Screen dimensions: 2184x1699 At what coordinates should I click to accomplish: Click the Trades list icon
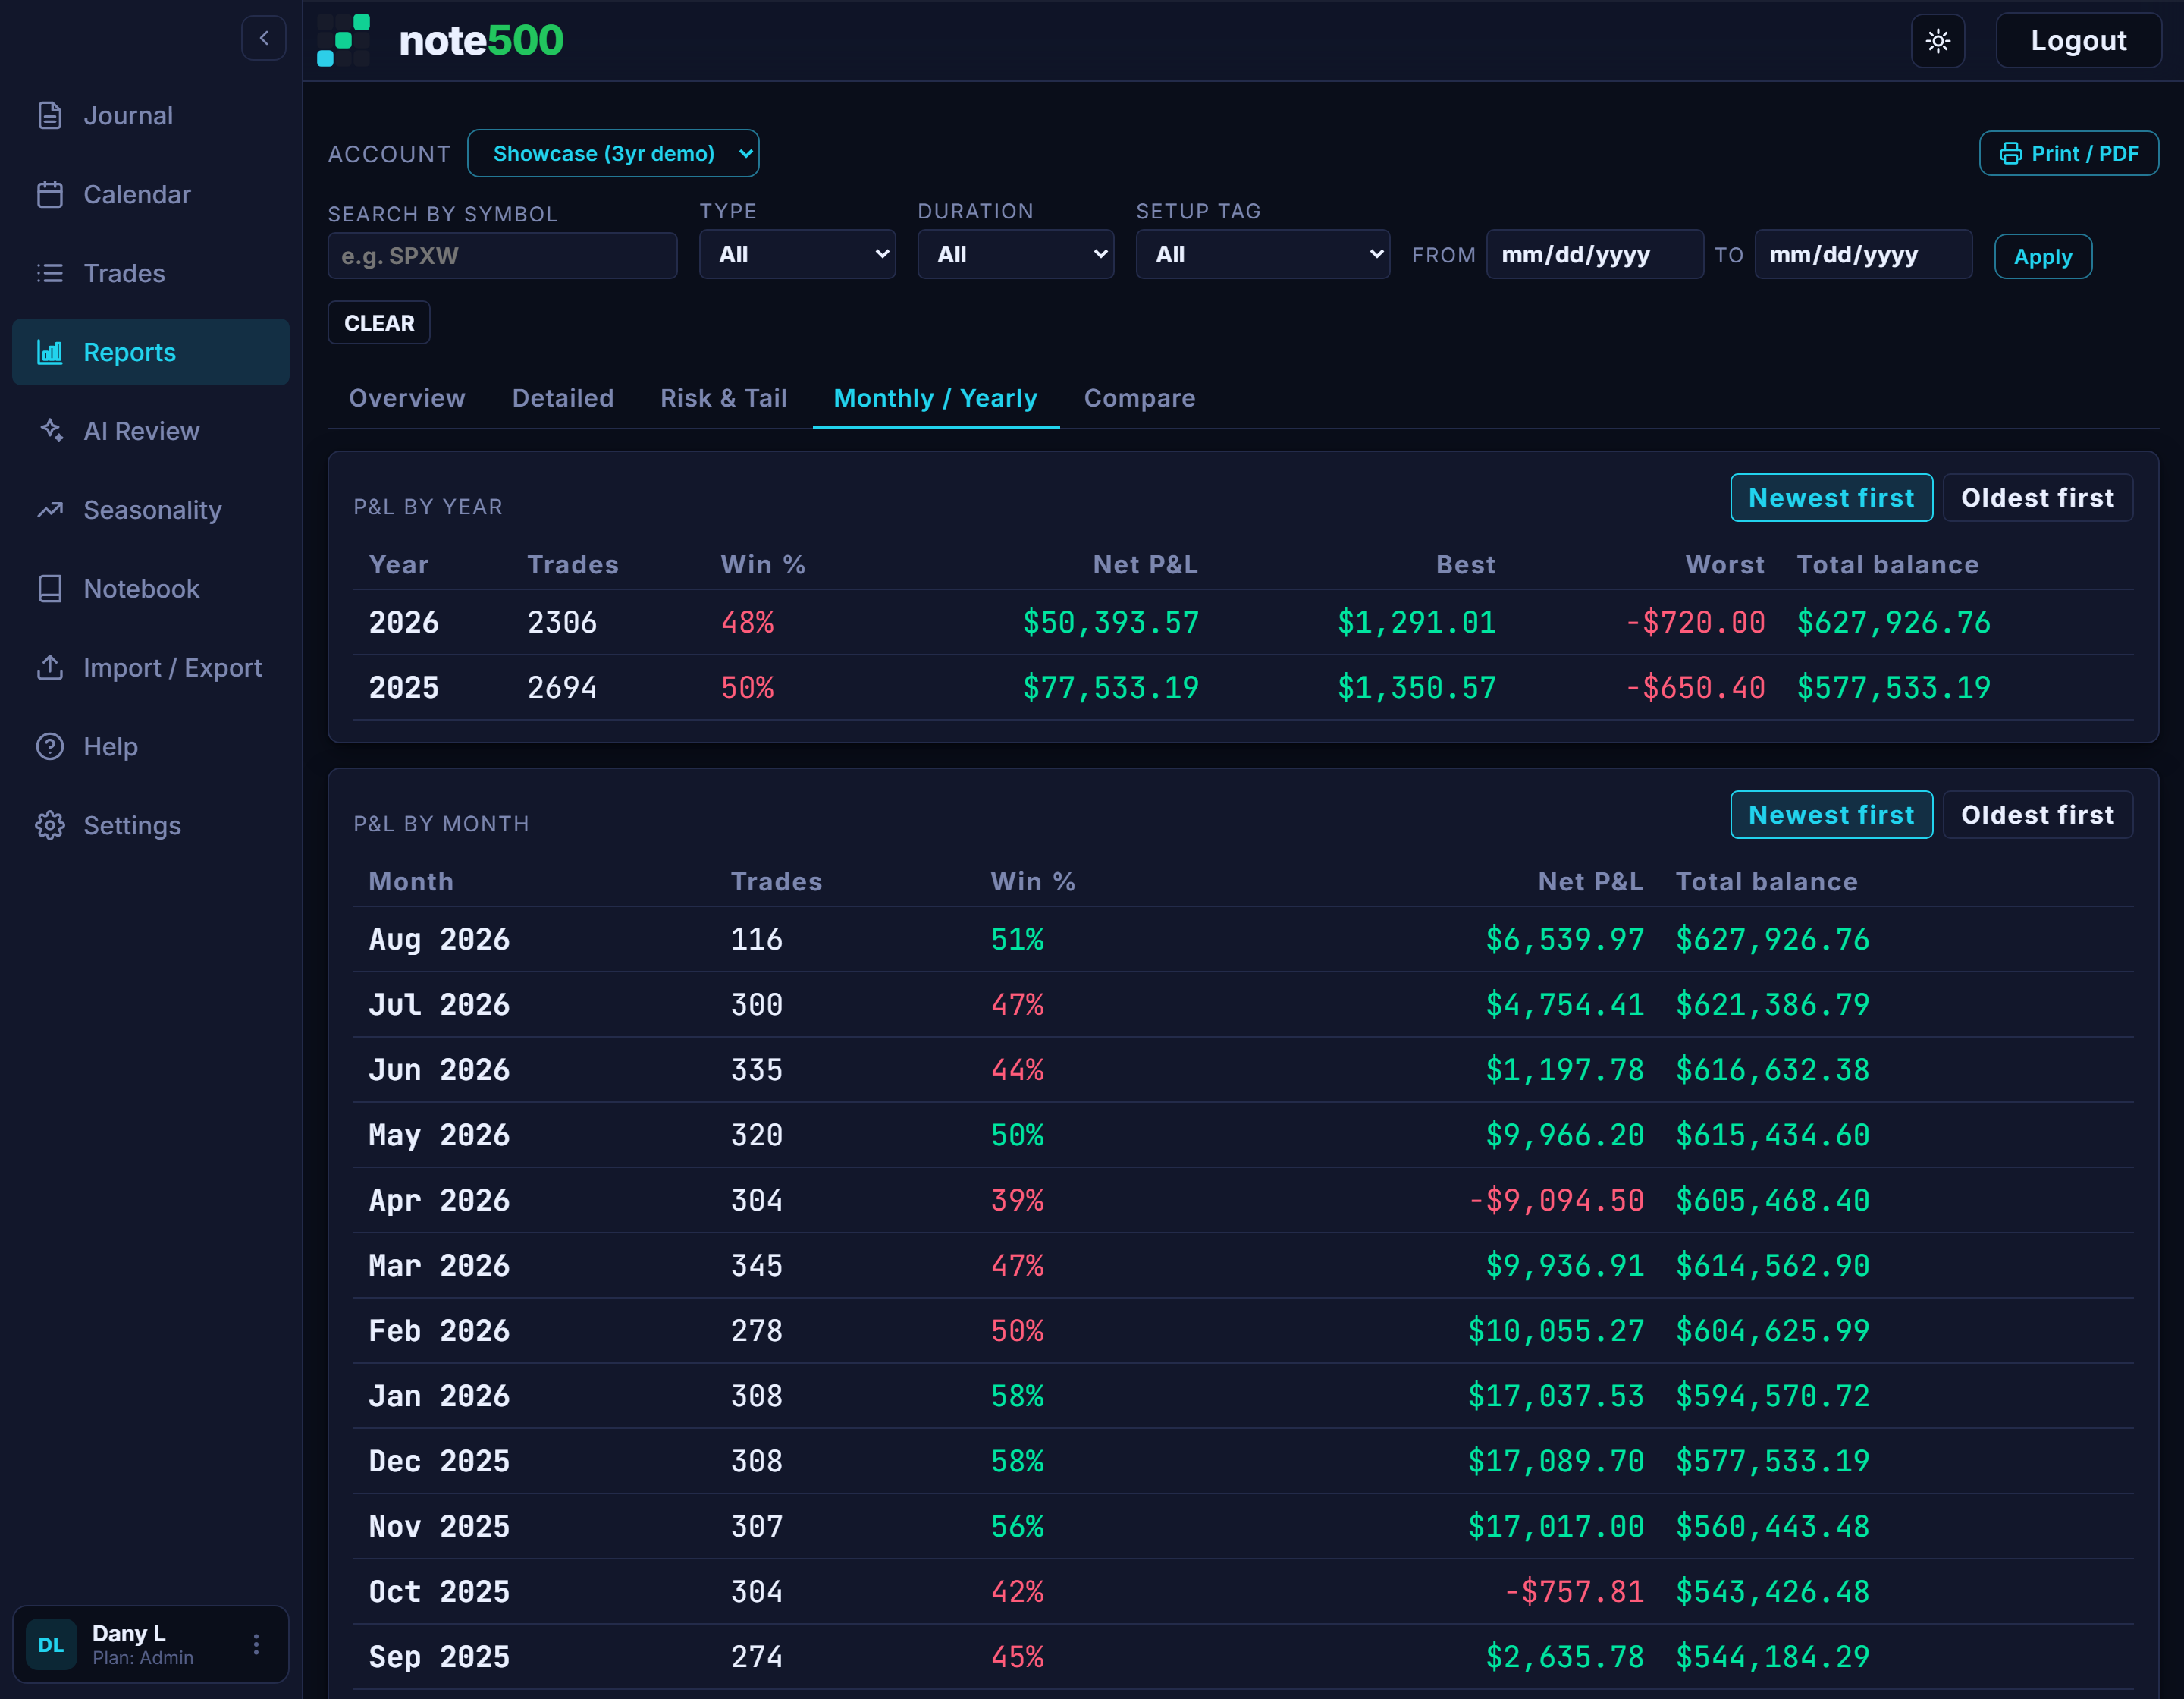click(50, 273)
